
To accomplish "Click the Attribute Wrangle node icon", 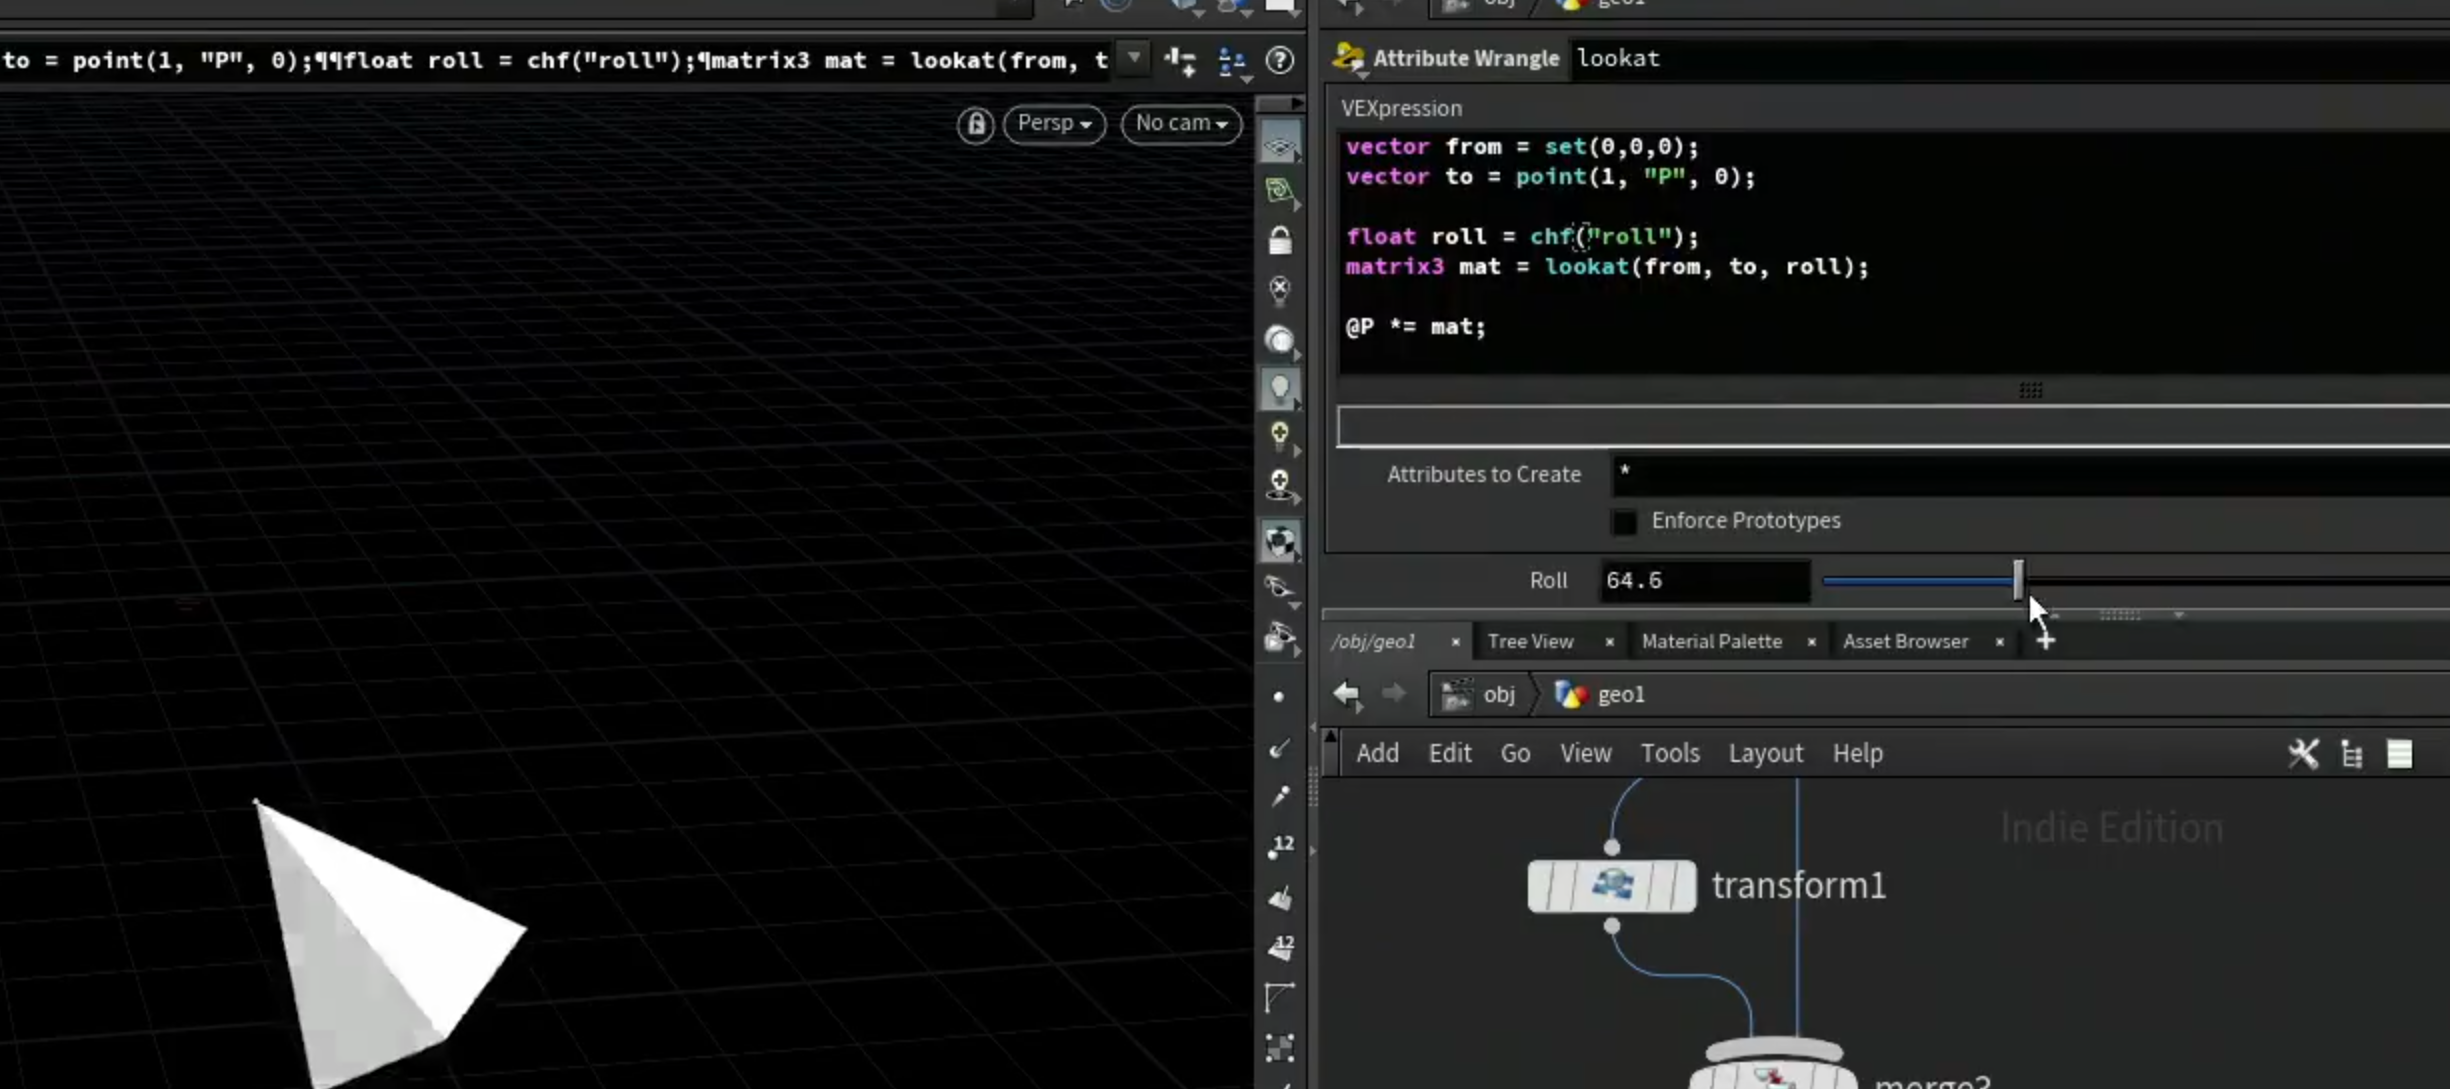I will [1349, 58].
